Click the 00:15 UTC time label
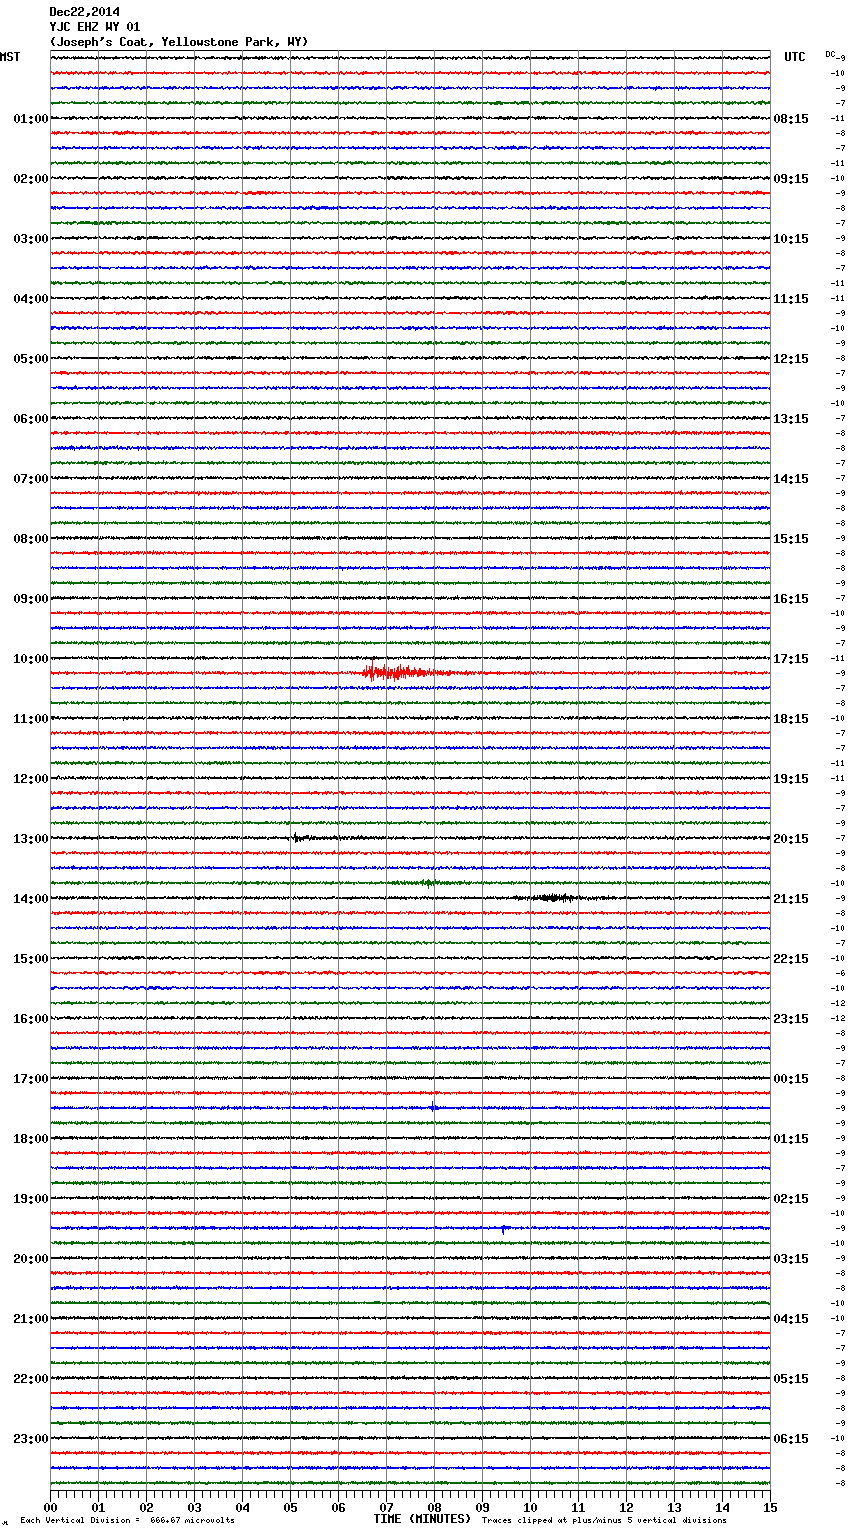 click(x=791, y=1079)
